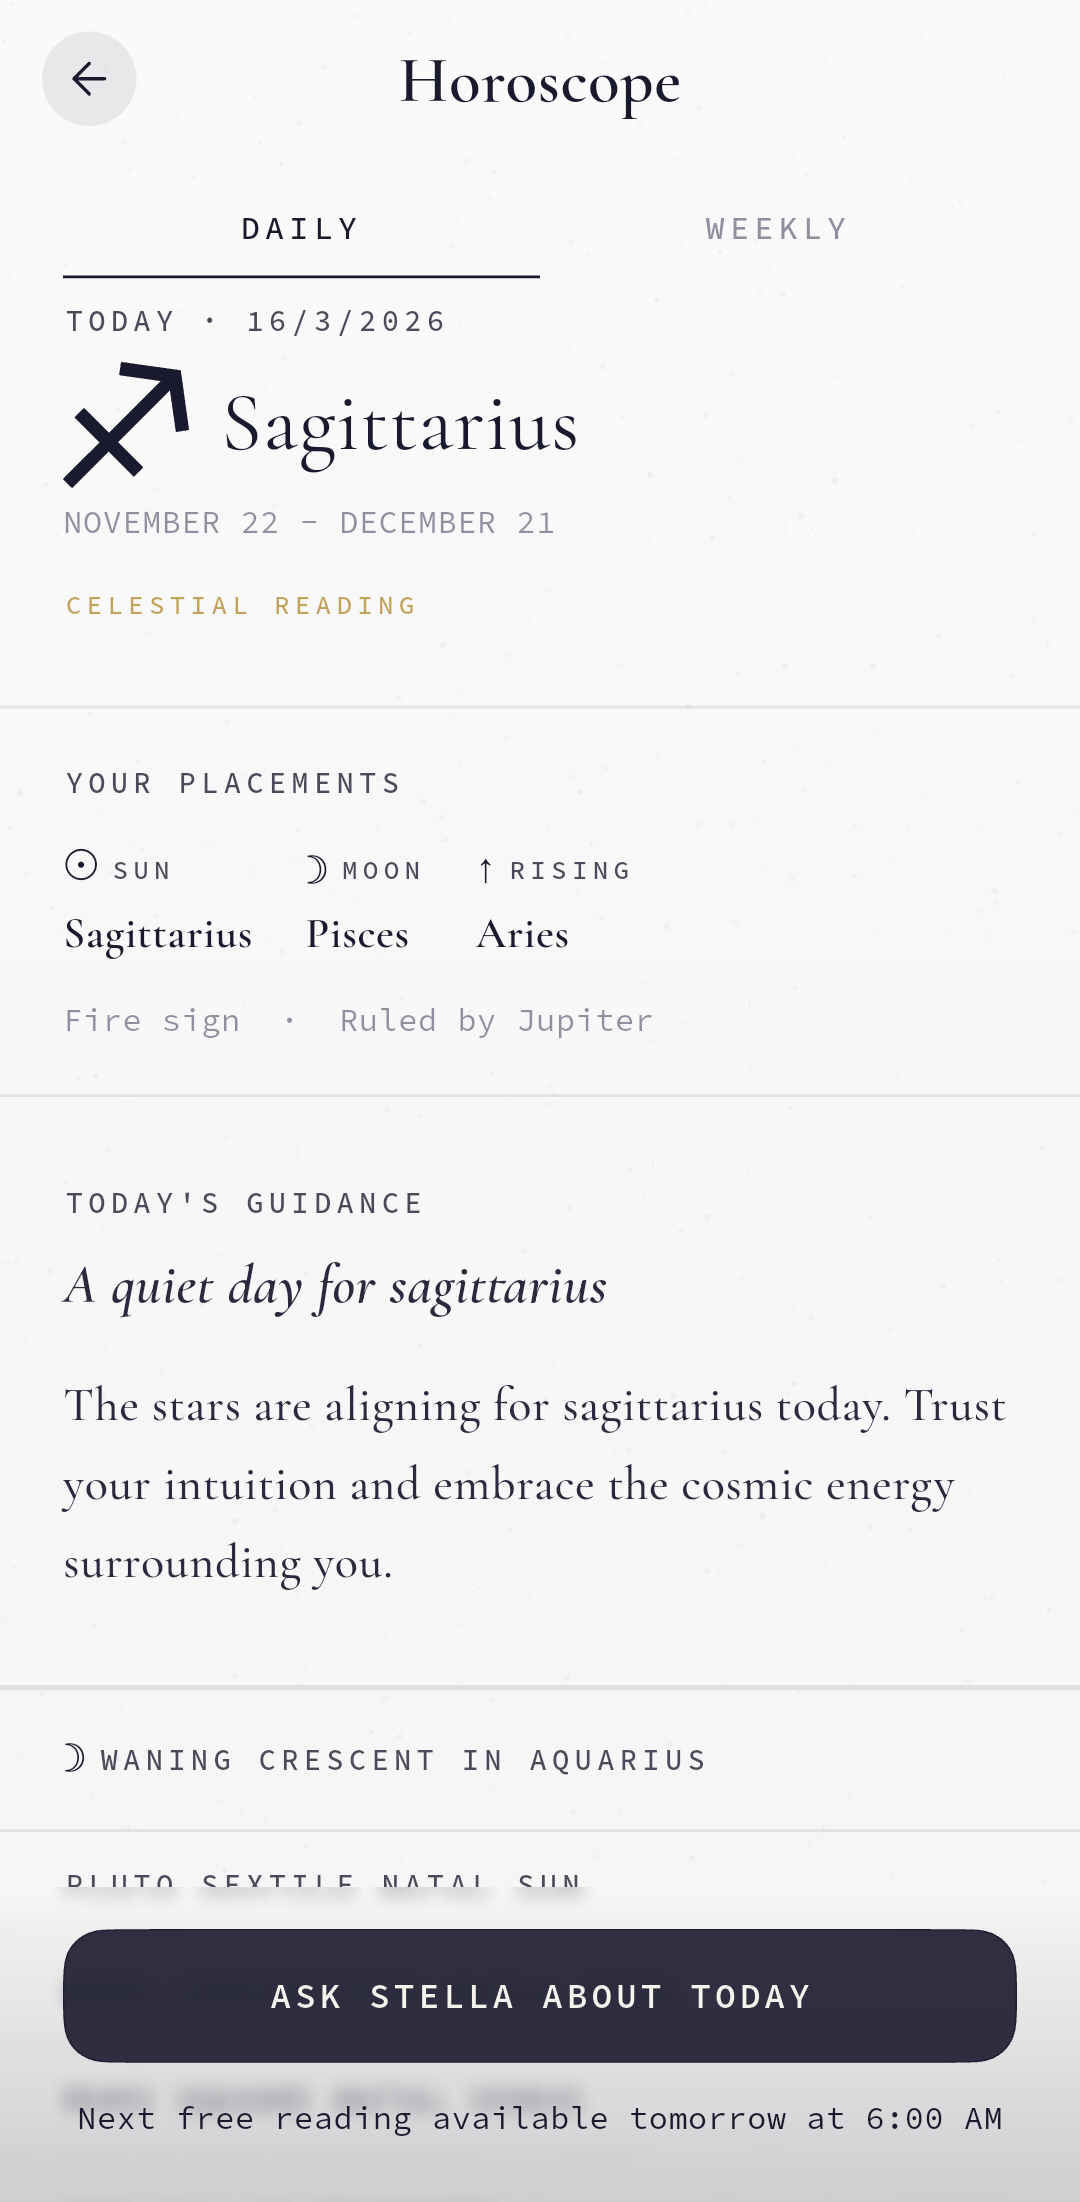Tap the Sagittarius sign heading
1080x2202 pixels.
pyautogui.click(x=401, y=425)
